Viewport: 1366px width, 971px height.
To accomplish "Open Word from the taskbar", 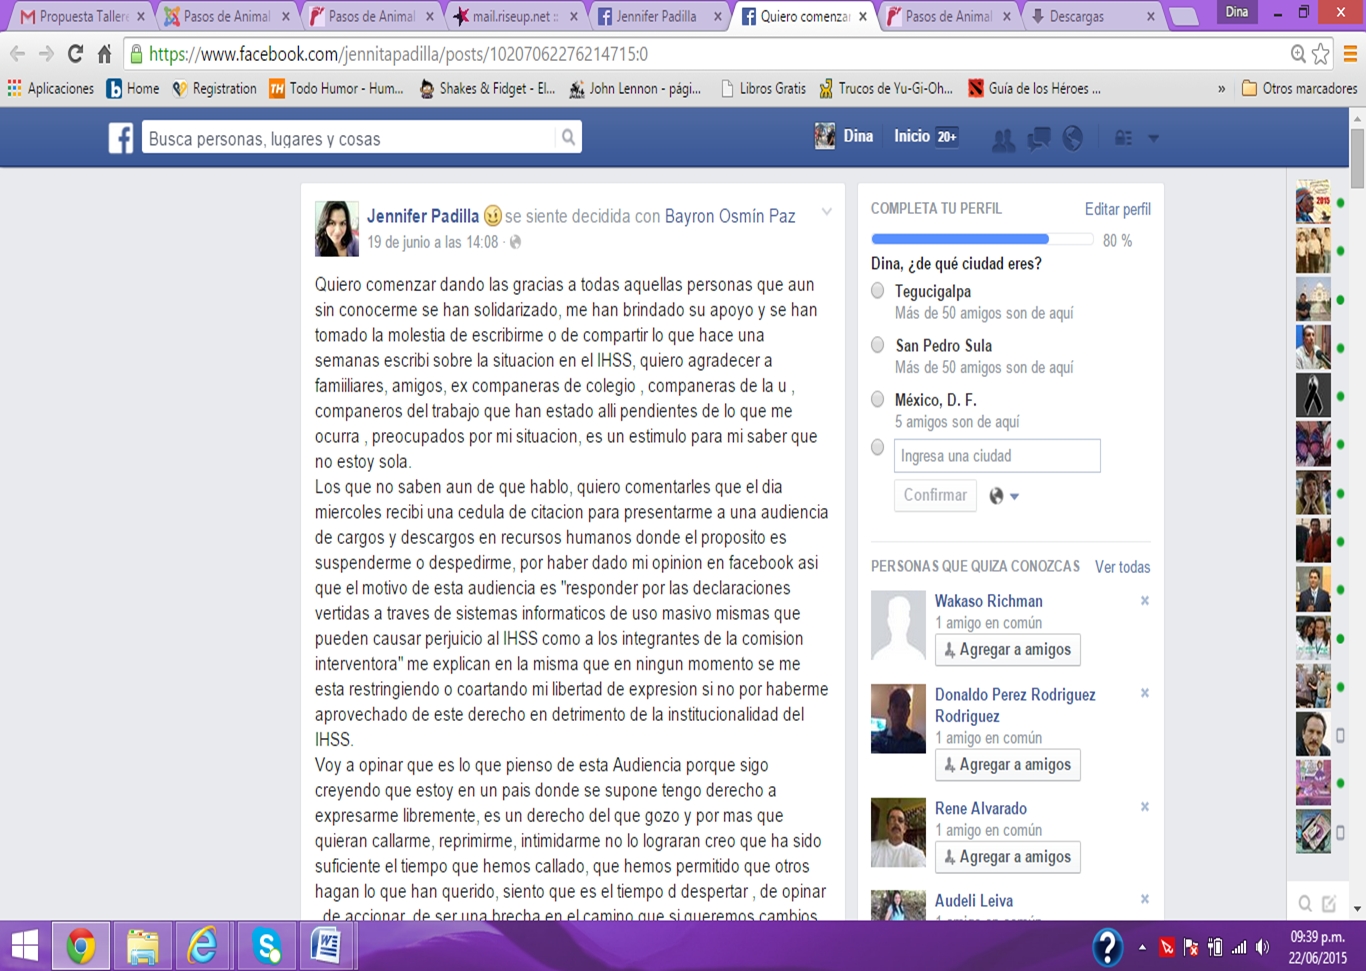I will click(x=326, y=946).
